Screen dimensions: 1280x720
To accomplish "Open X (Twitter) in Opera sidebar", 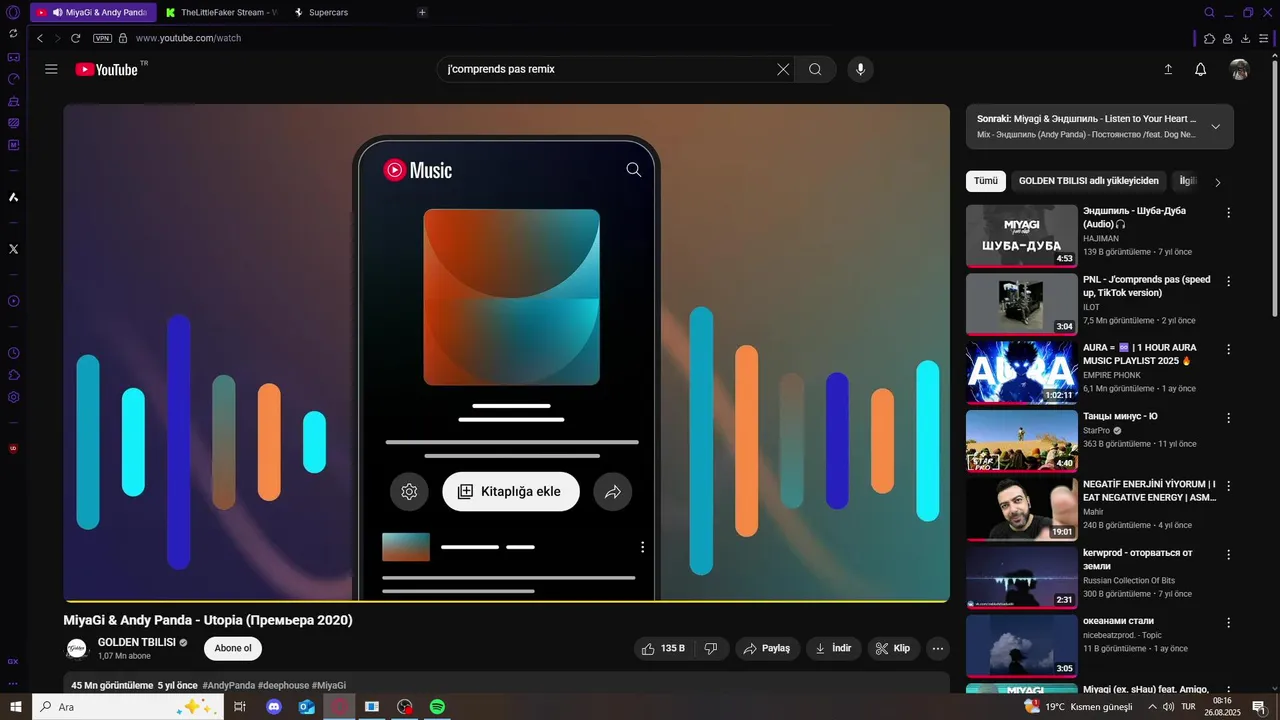I will click(13, 248).
